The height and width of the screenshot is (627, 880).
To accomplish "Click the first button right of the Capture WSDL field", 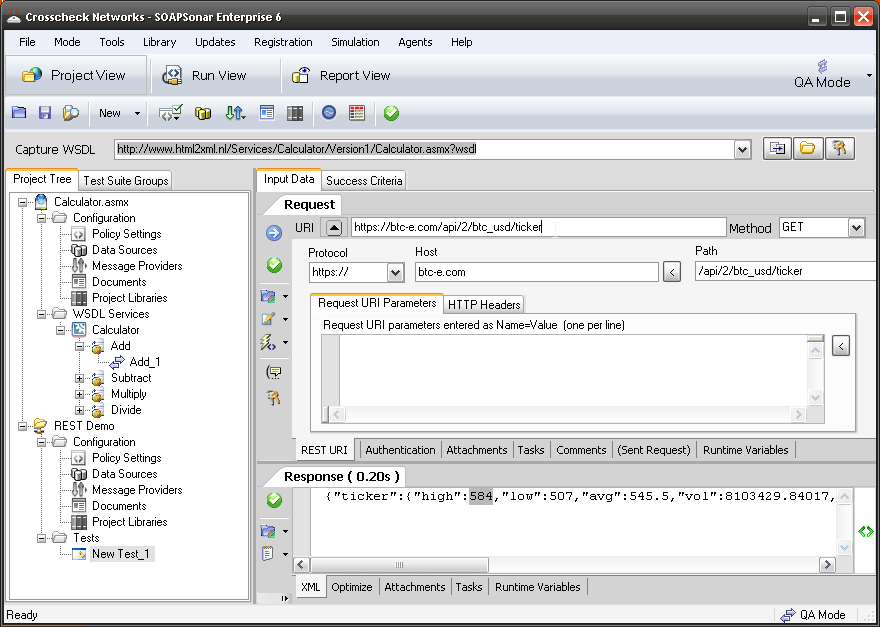I will [x=777, y=149].
